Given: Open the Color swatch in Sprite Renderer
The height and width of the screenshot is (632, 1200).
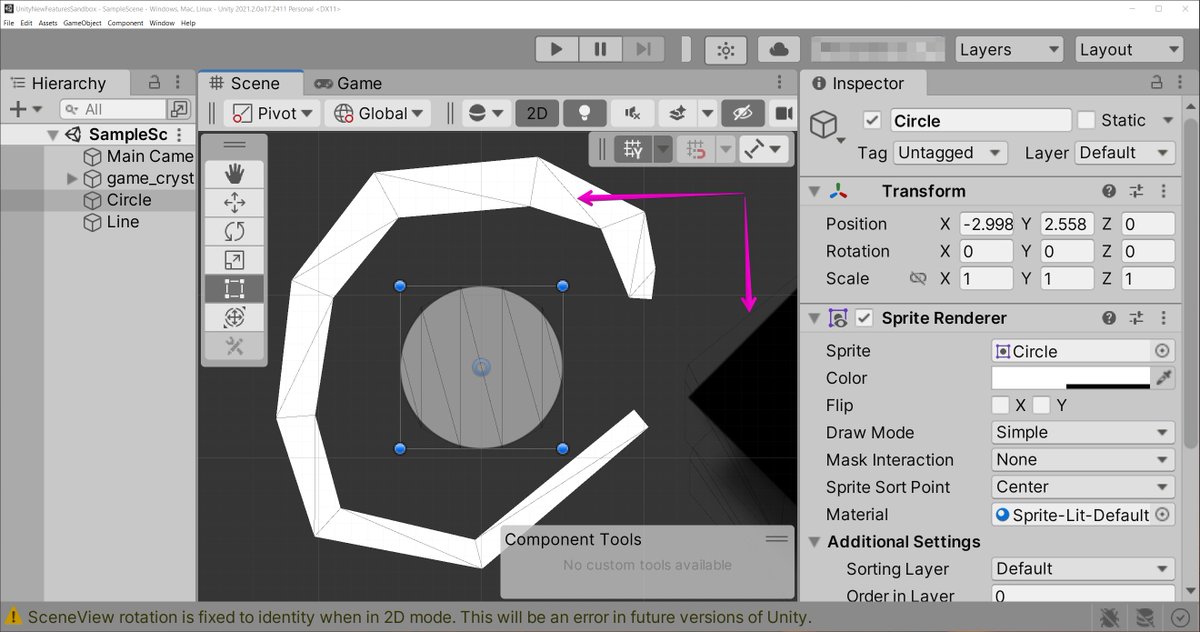Looking at the screenshot, I should click(1070, 378).
